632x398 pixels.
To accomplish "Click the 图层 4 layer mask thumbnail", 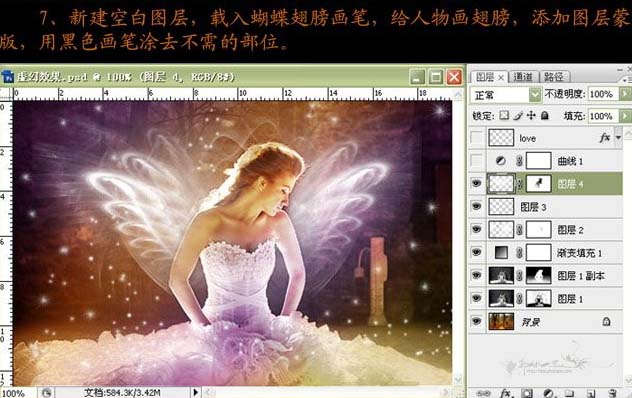I will pos(538,184).
